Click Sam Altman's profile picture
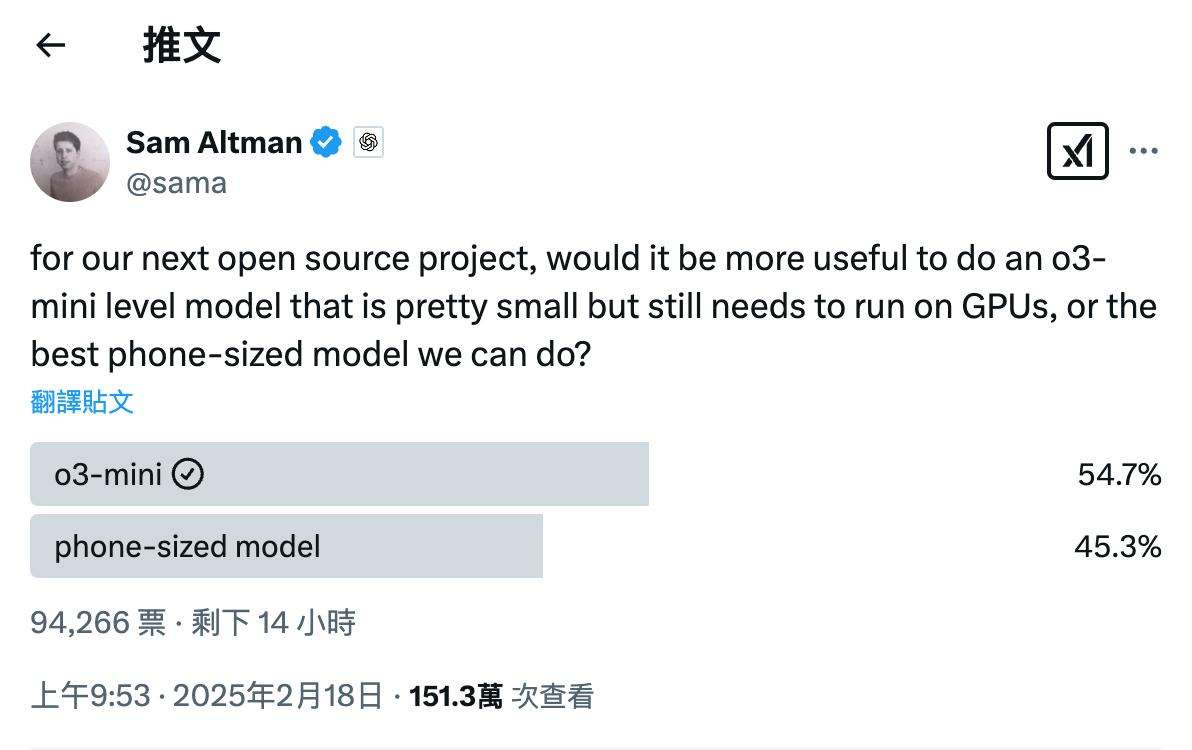This screenshot has height=750, width=1192. pyautogui.click(x=69, y=160)
